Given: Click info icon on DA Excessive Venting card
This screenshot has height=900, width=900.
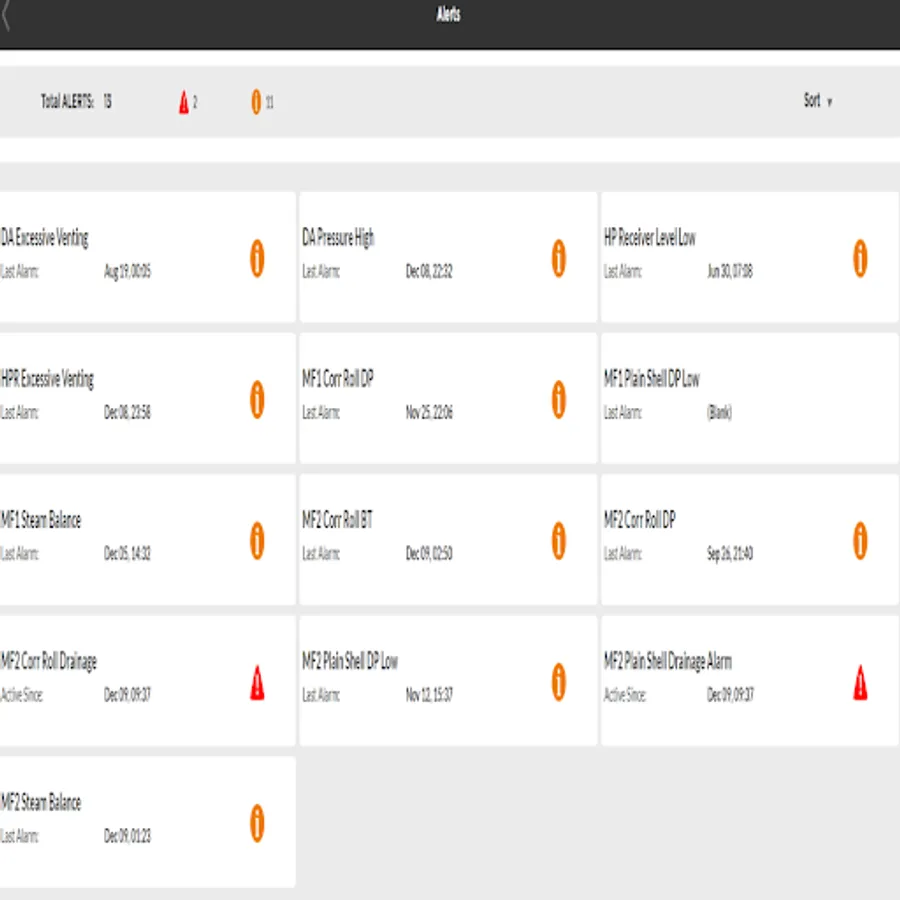Looking at the screenshot, I should pos(257,258).
